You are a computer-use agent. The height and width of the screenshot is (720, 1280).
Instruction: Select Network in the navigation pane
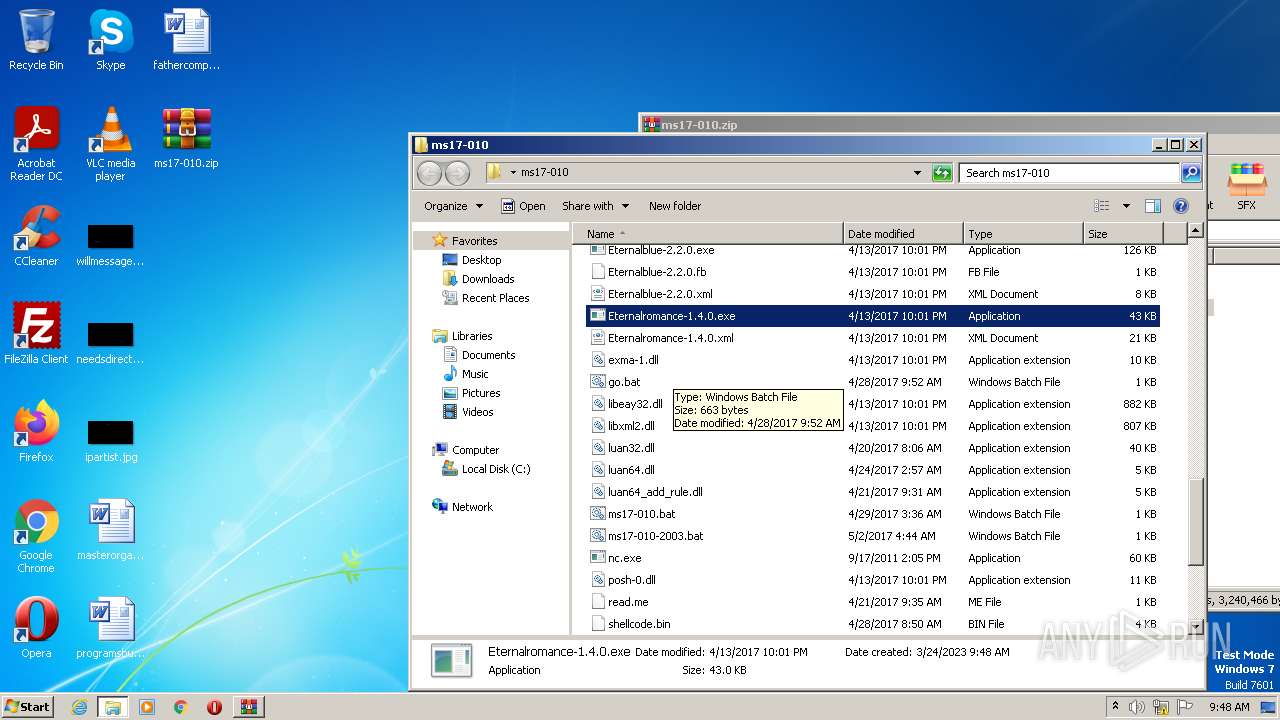(472, 507)
